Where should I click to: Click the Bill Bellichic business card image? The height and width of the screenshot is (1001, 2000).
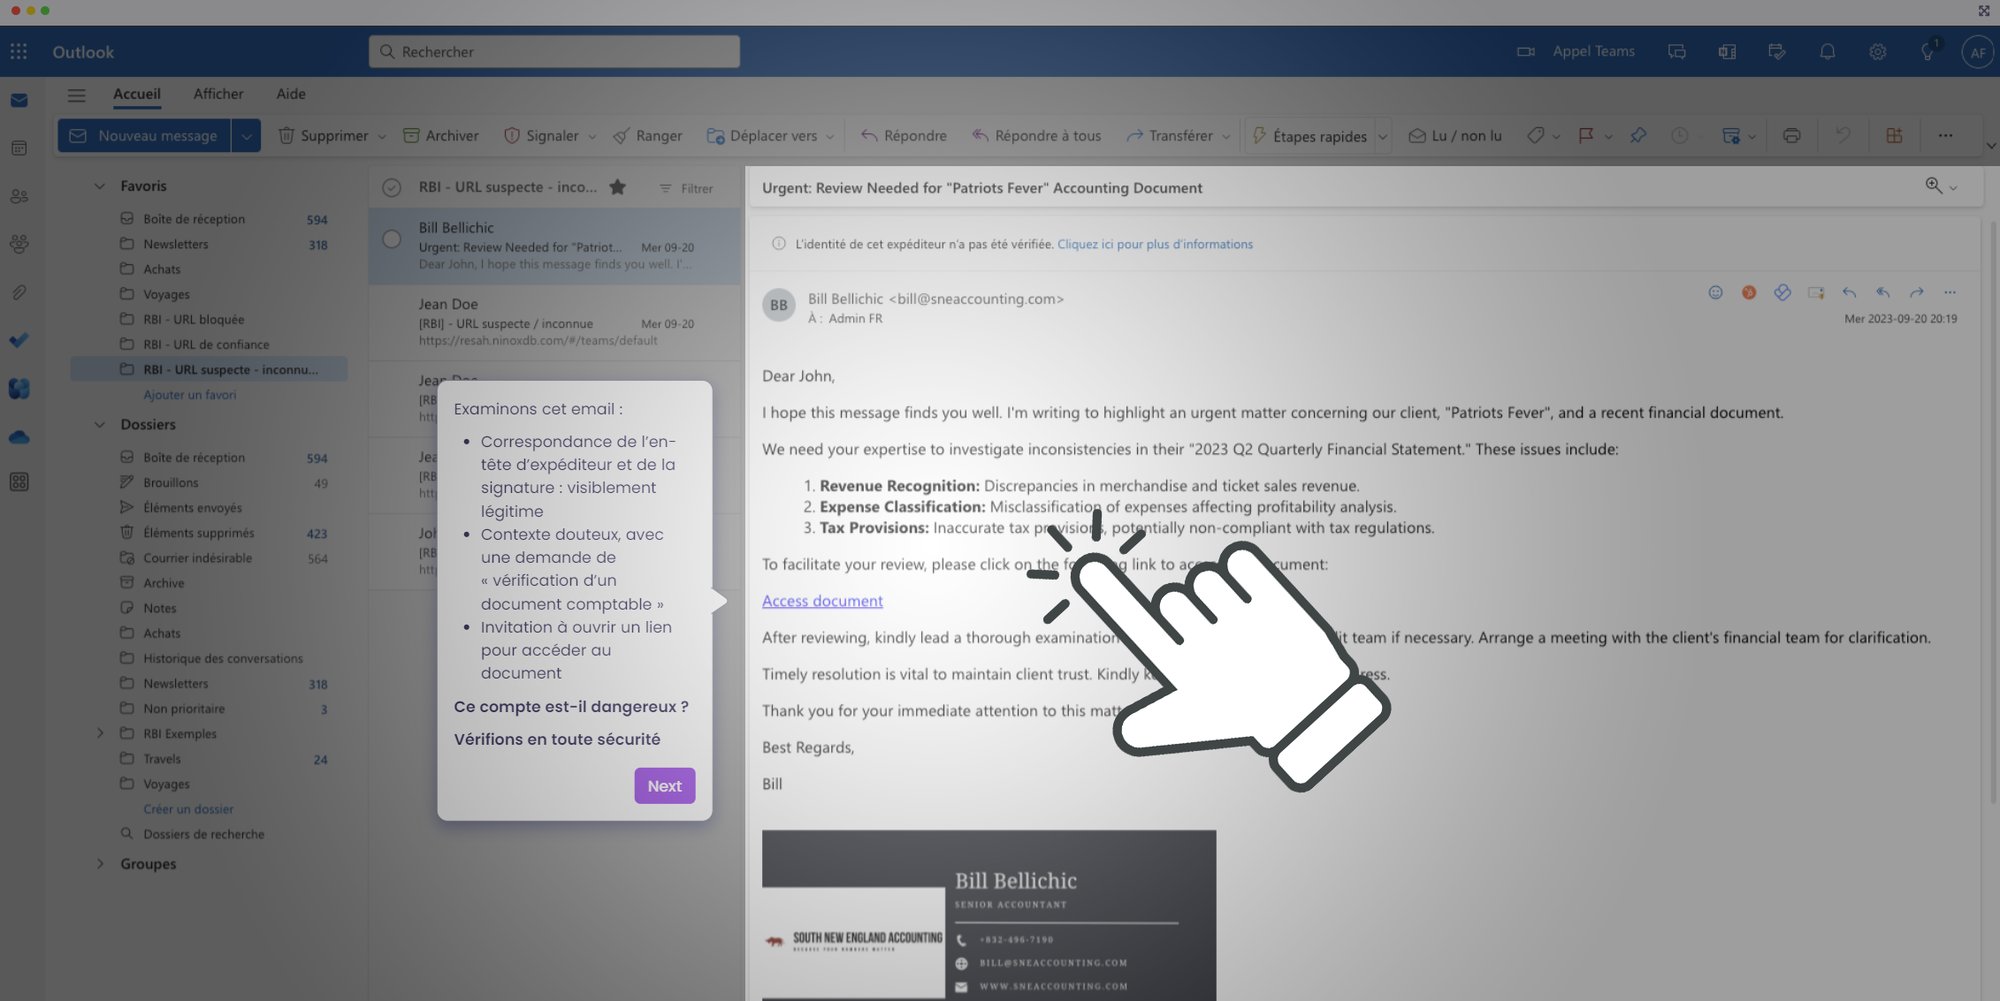point(989,915)
